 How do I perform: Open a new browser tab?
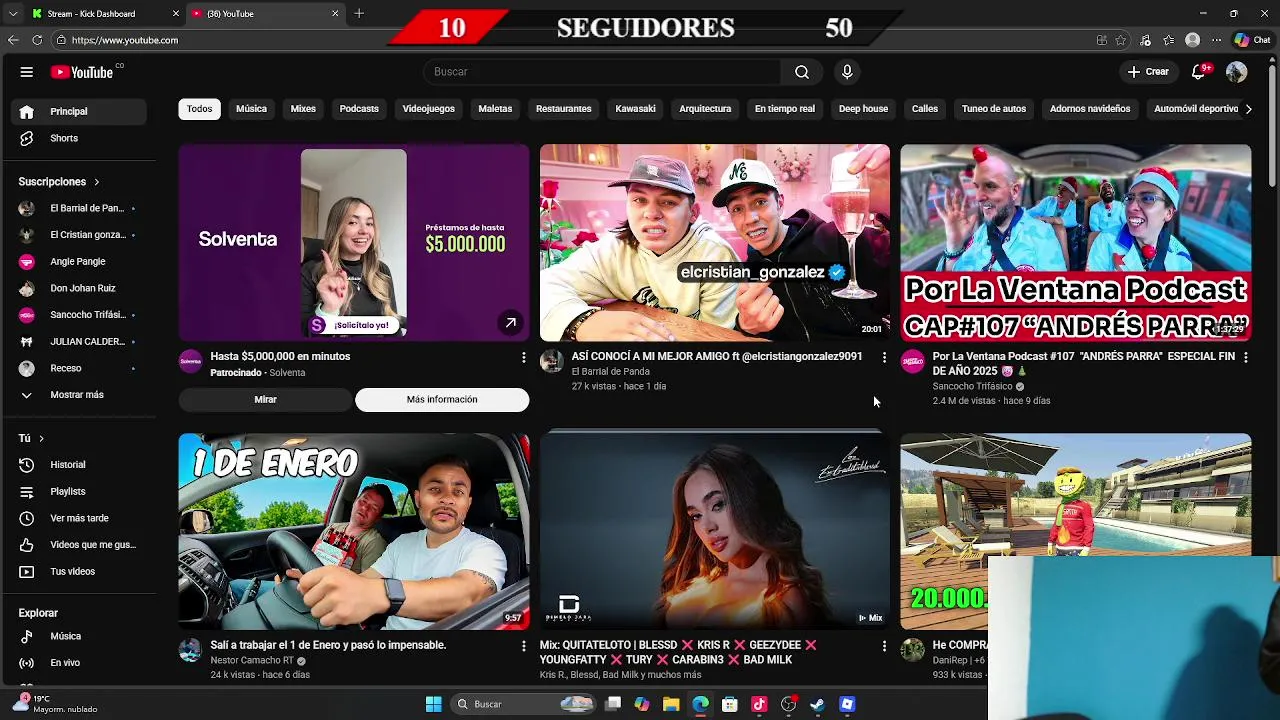click(x=359, y=13)
